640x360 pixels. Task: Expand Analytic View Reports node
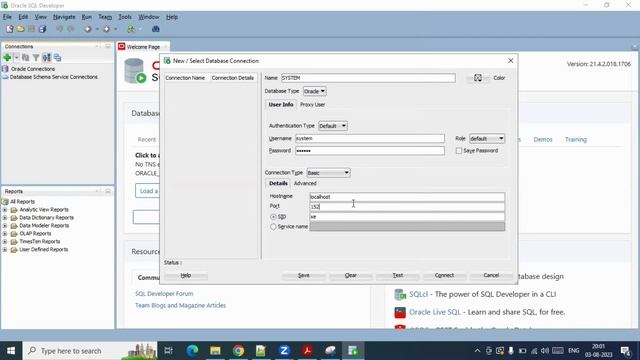(x=5, y=210)
